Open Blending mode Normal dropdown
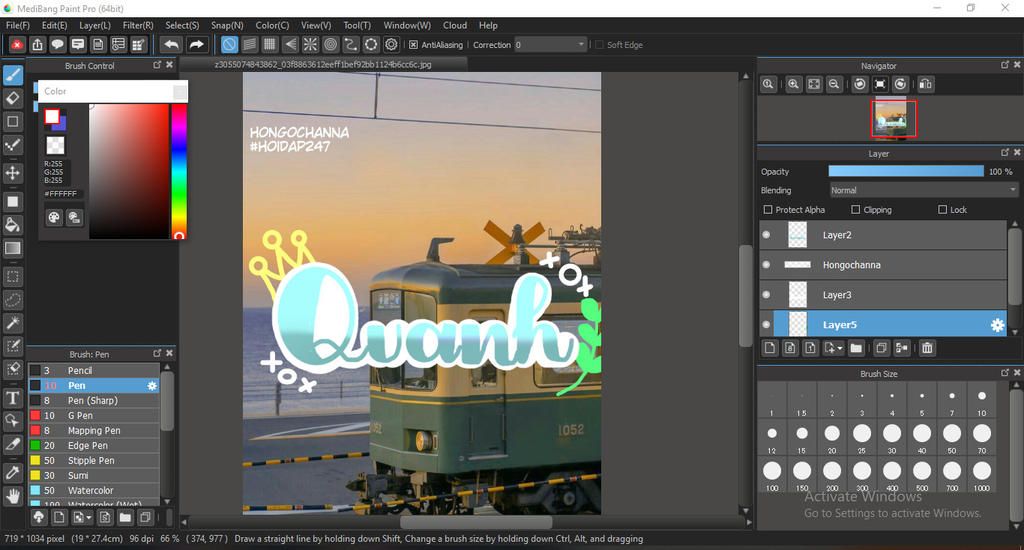This screenshot has width=1024, height=550. pos(923,190)
